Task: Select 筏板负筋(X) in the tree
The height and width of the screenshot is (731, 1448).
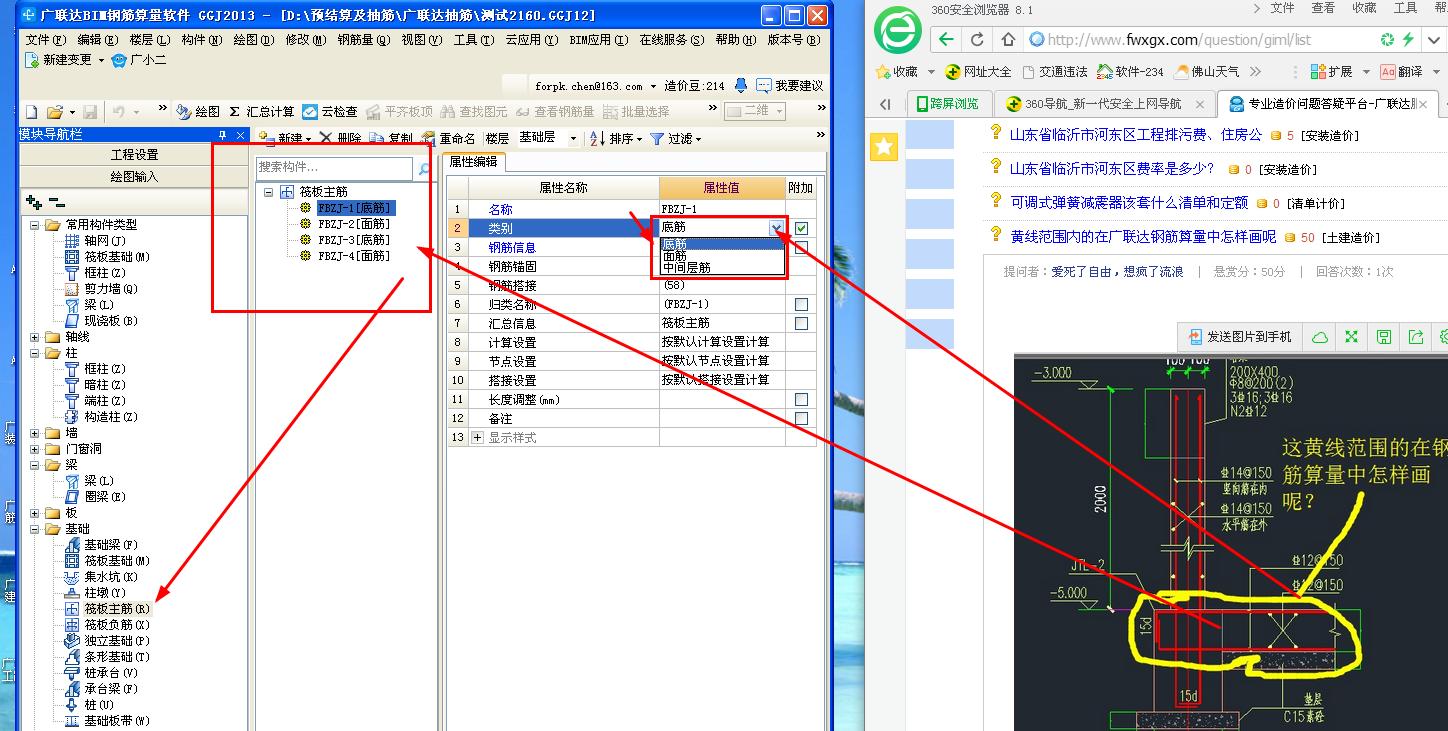Action: tap(108, 625)
